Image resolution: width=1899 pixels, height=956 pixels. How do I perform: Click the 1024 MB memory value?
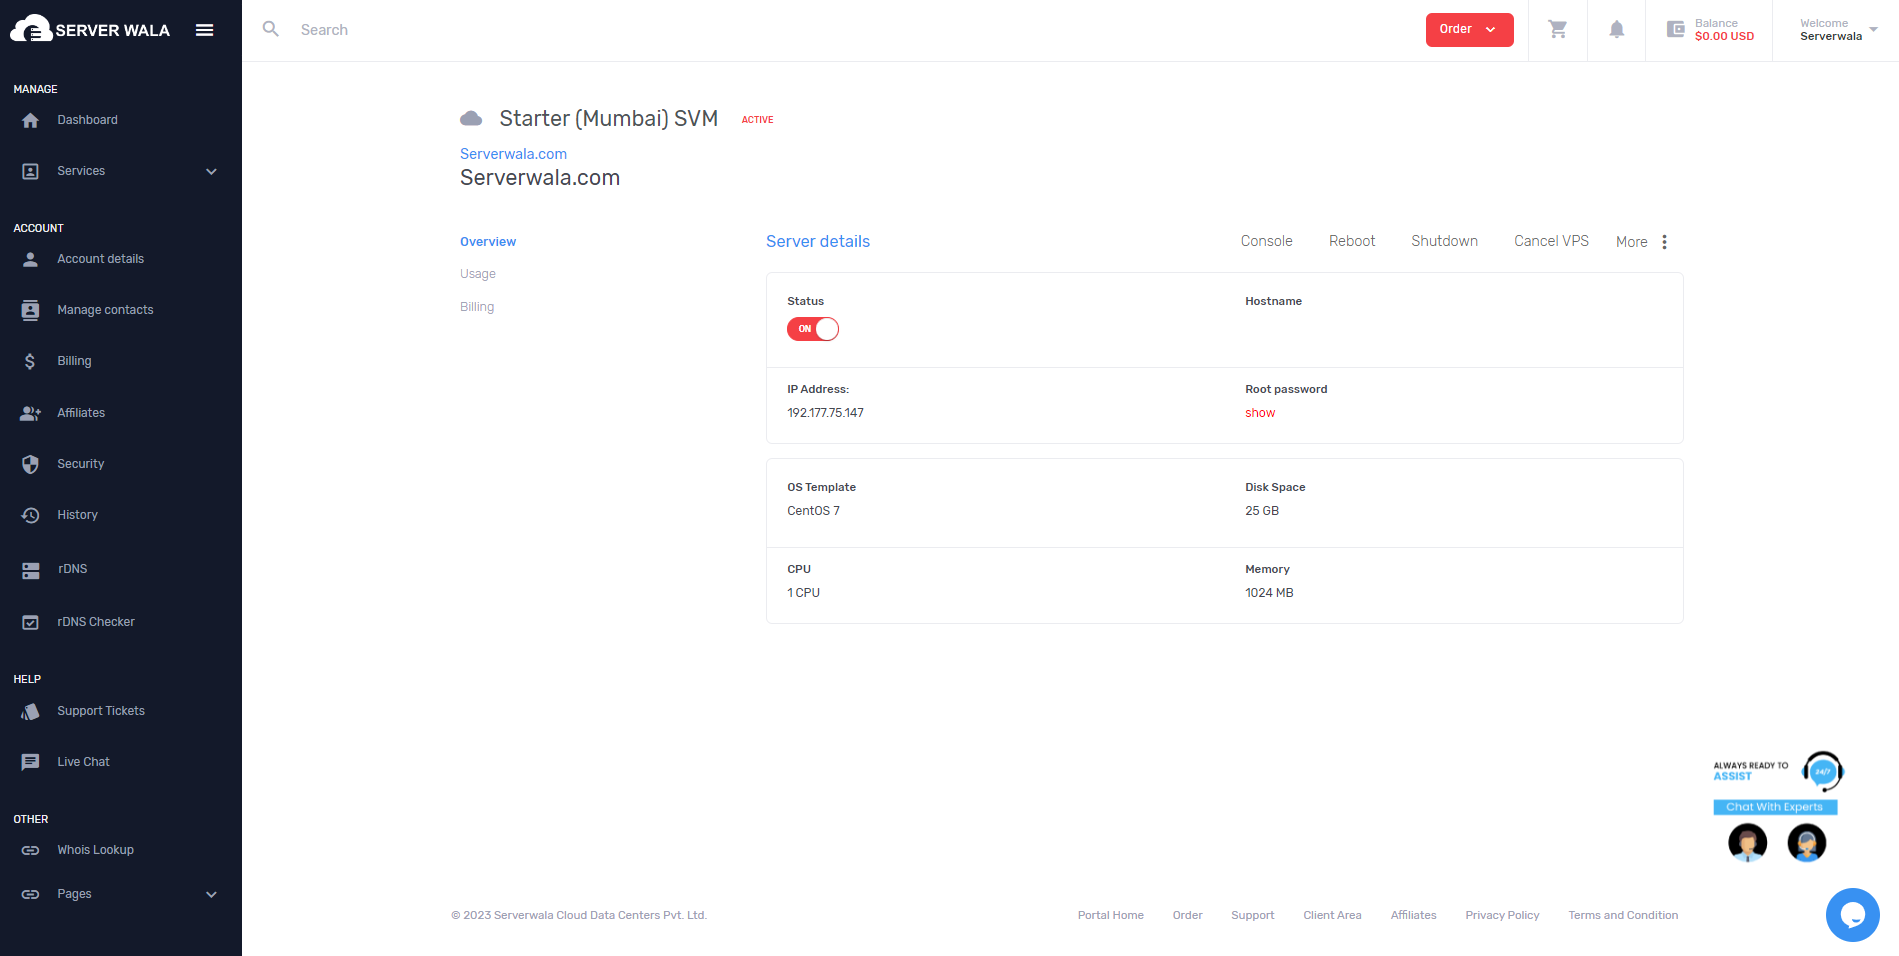pos(1269,593)
